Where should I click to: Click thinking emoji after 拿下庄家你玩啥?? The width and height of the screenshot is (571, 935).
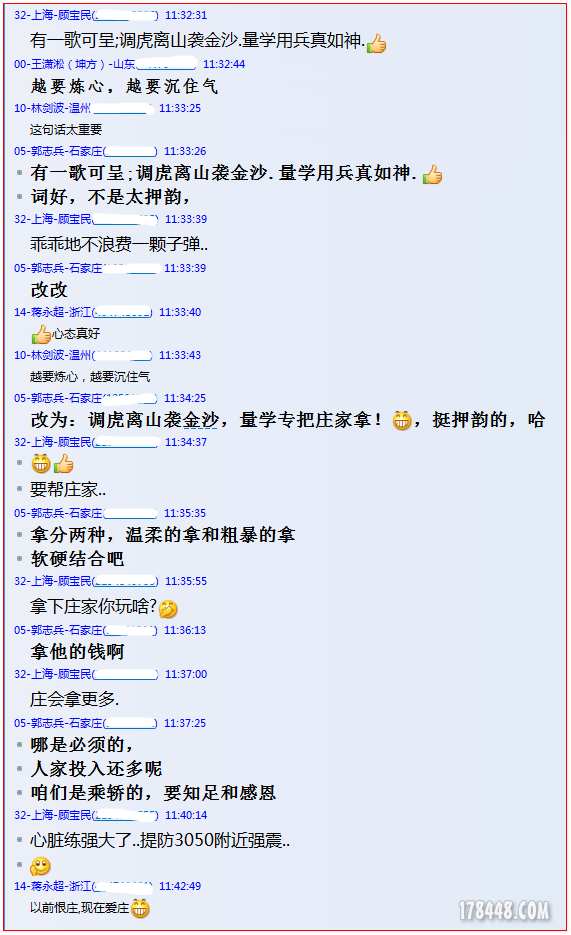(168, 609)
